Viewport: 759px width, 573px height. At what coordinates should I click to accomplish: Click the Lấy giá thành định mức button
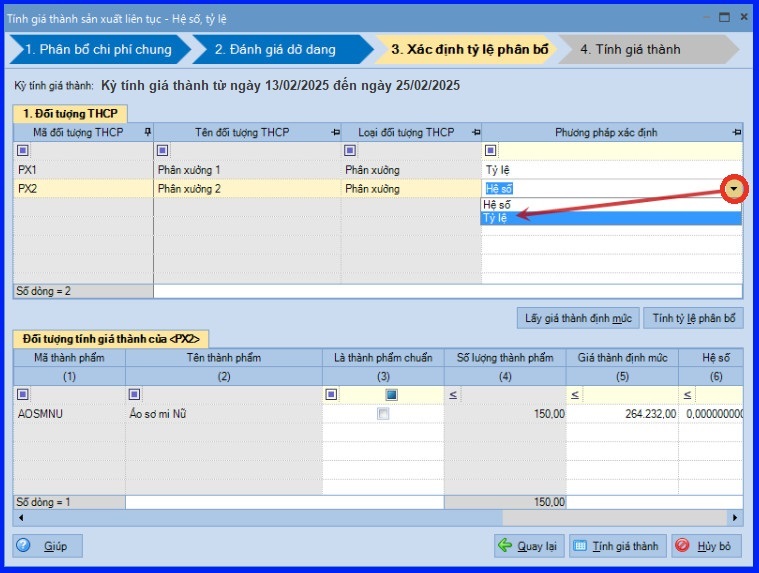click(x=578, y=319)
